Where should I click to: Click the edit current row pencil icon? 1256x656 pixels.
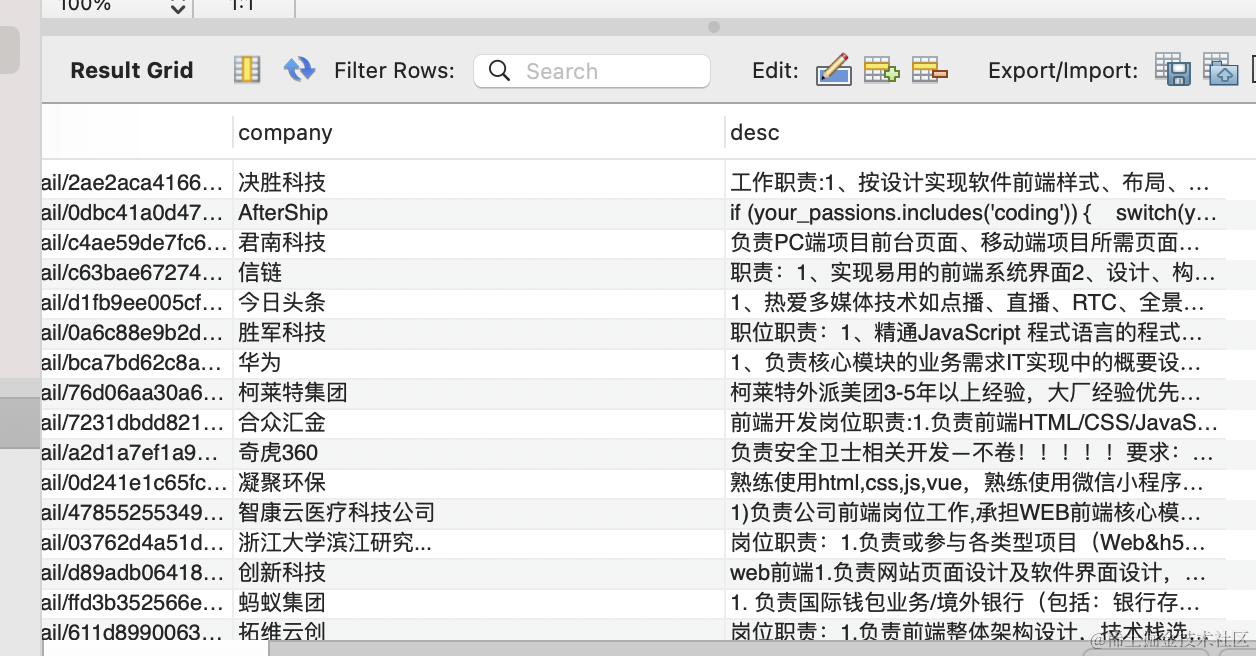pyautogui.click(x=833, y=70)
